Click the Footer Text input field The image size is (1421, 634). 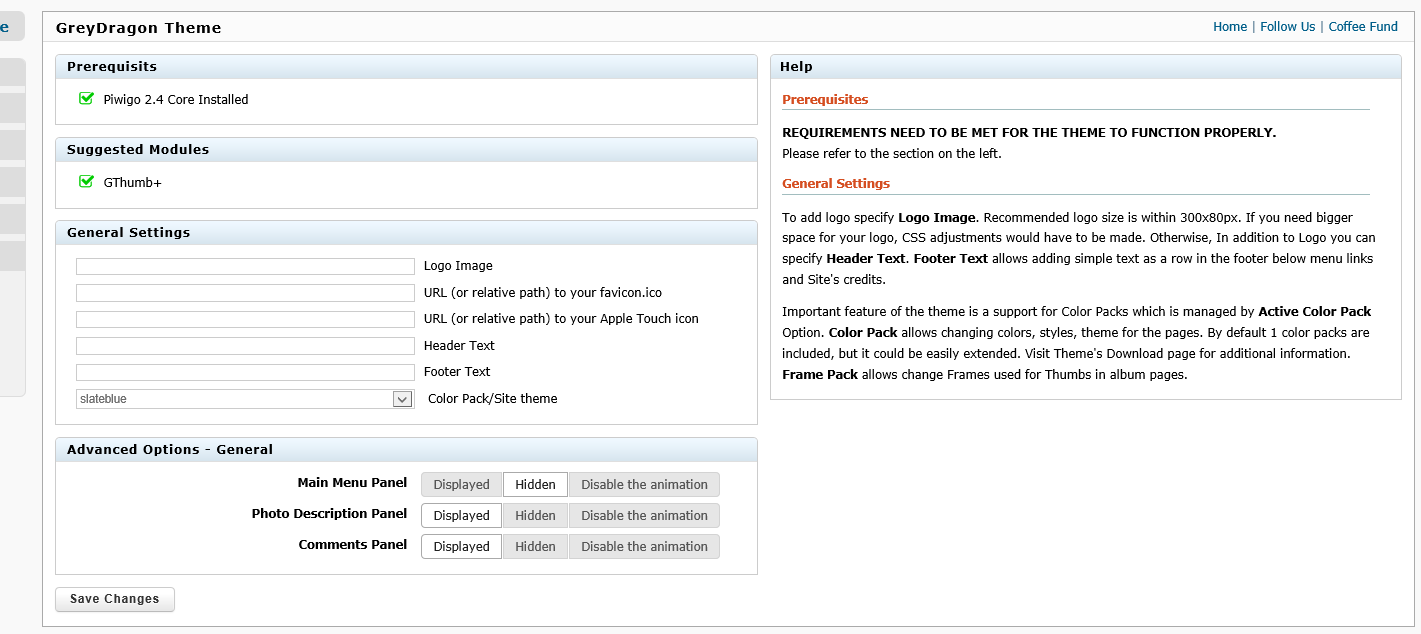point(245,372)
